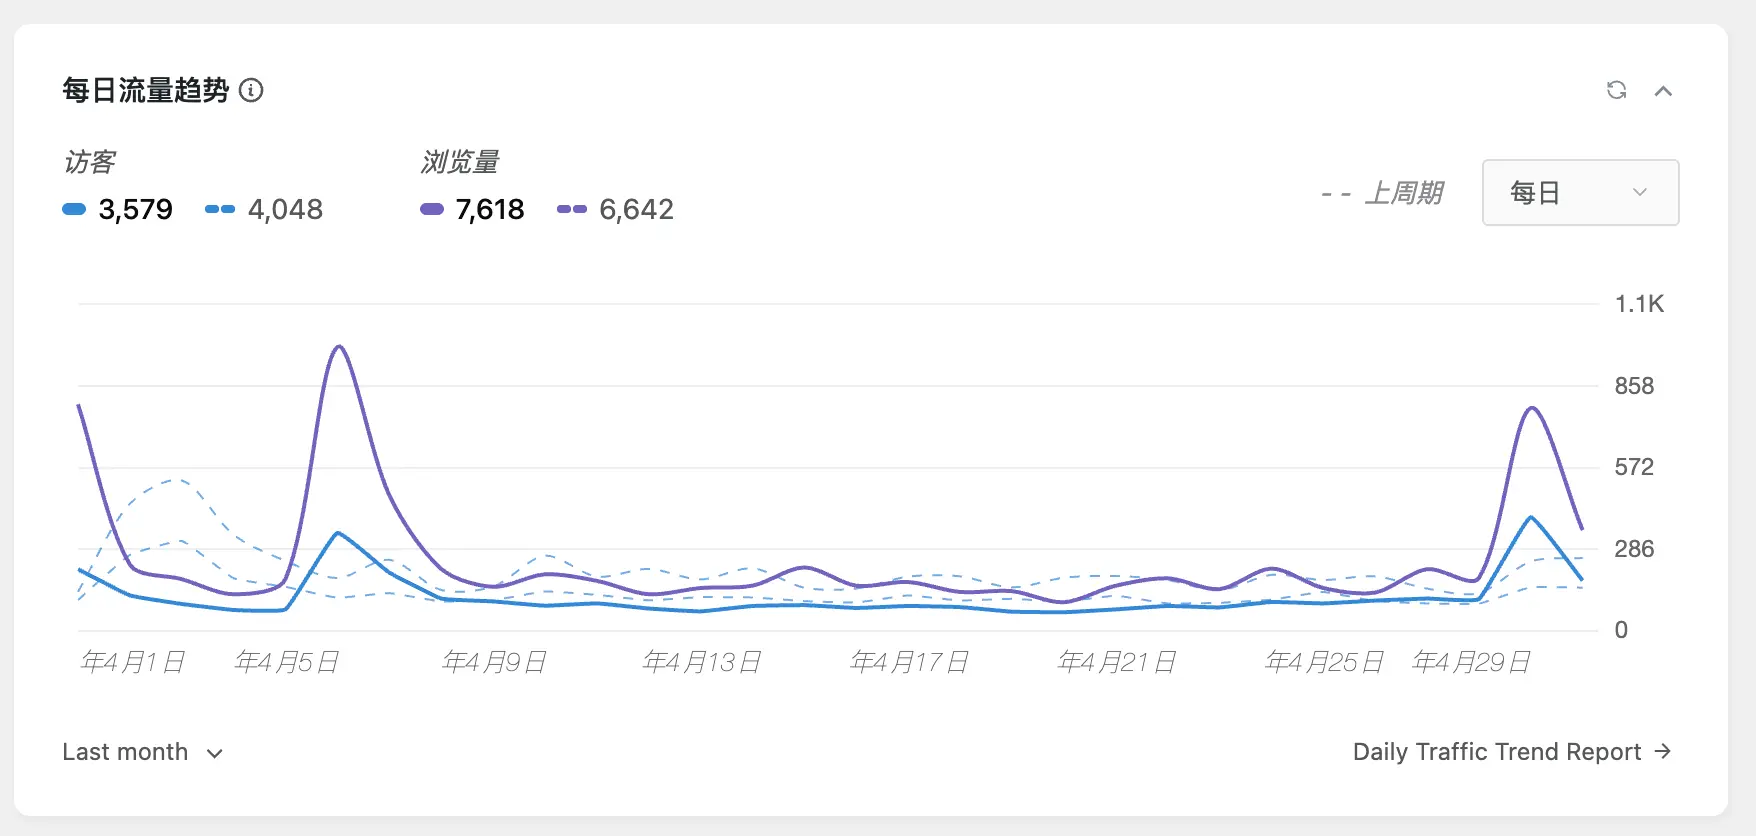Screen dimensions: 1756x836
Task: Open the info tooltip beside 每日流量趋势
Action: (x=252, y=91)
